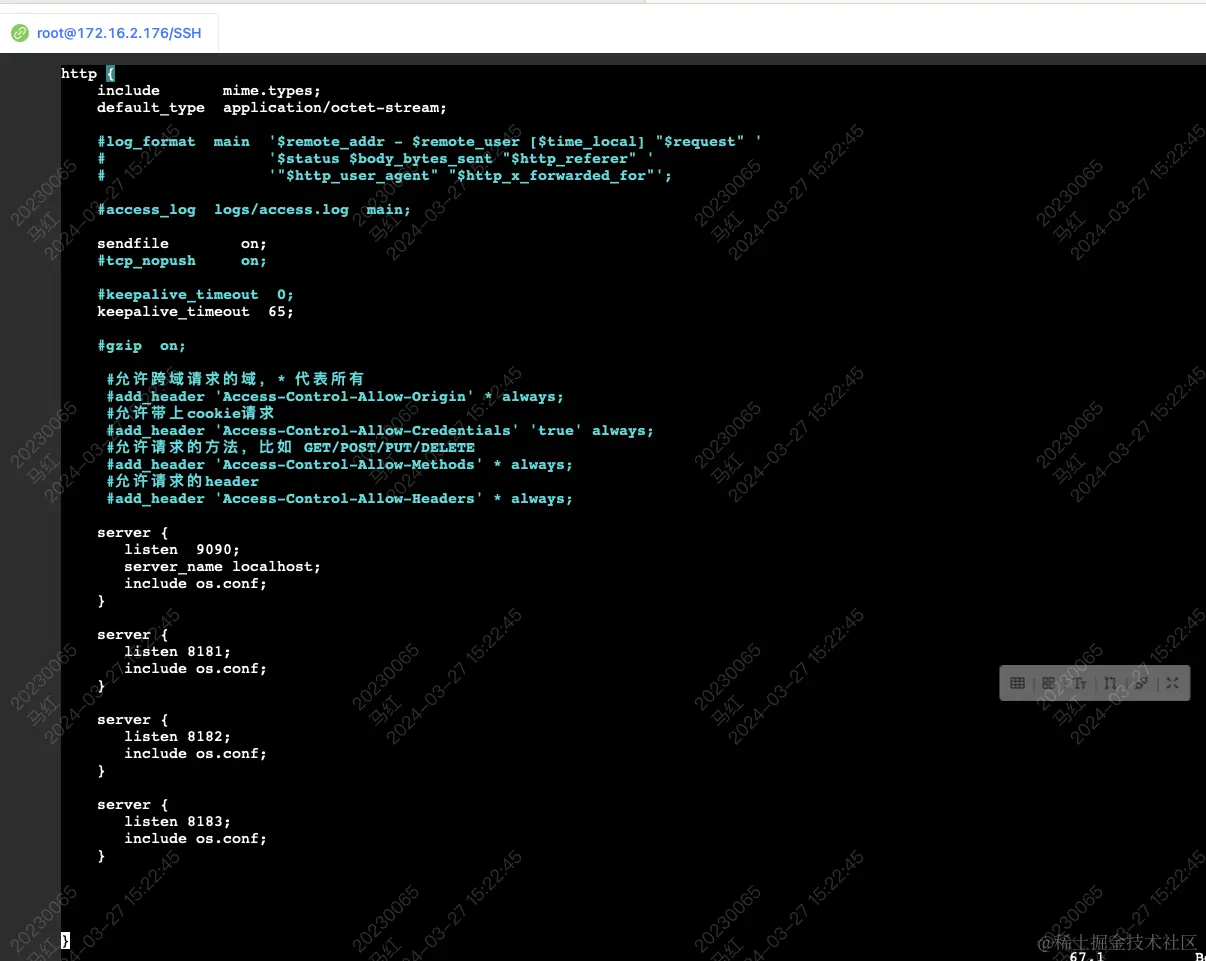Click the 'include mime.types;' line
Image resolution: width=1206 pixels, height=961 pixels.
tap(209, 90)
